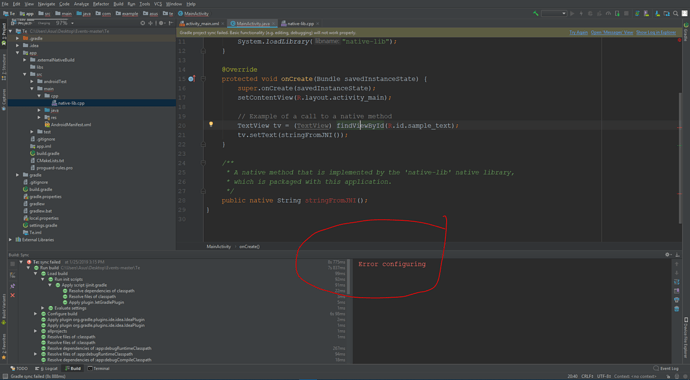The width and height of the screenshot is (690, 380).
Task: Open Project Structure icon in toolbar
Action: 666,14
